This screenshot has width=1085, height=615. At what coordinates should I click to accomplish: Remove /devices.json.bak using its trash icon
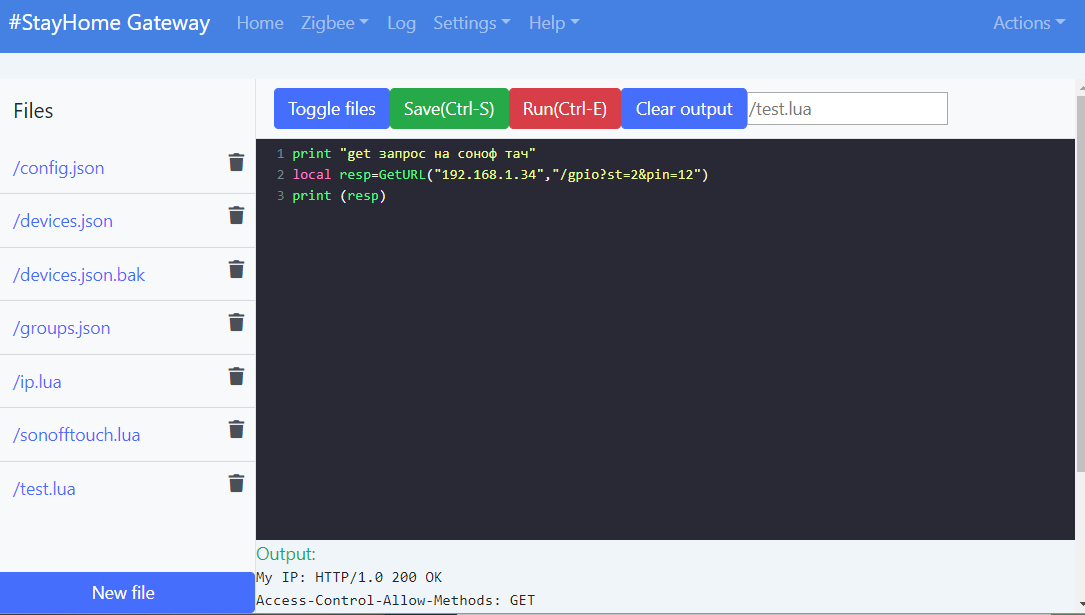click(x=237, y=269)
